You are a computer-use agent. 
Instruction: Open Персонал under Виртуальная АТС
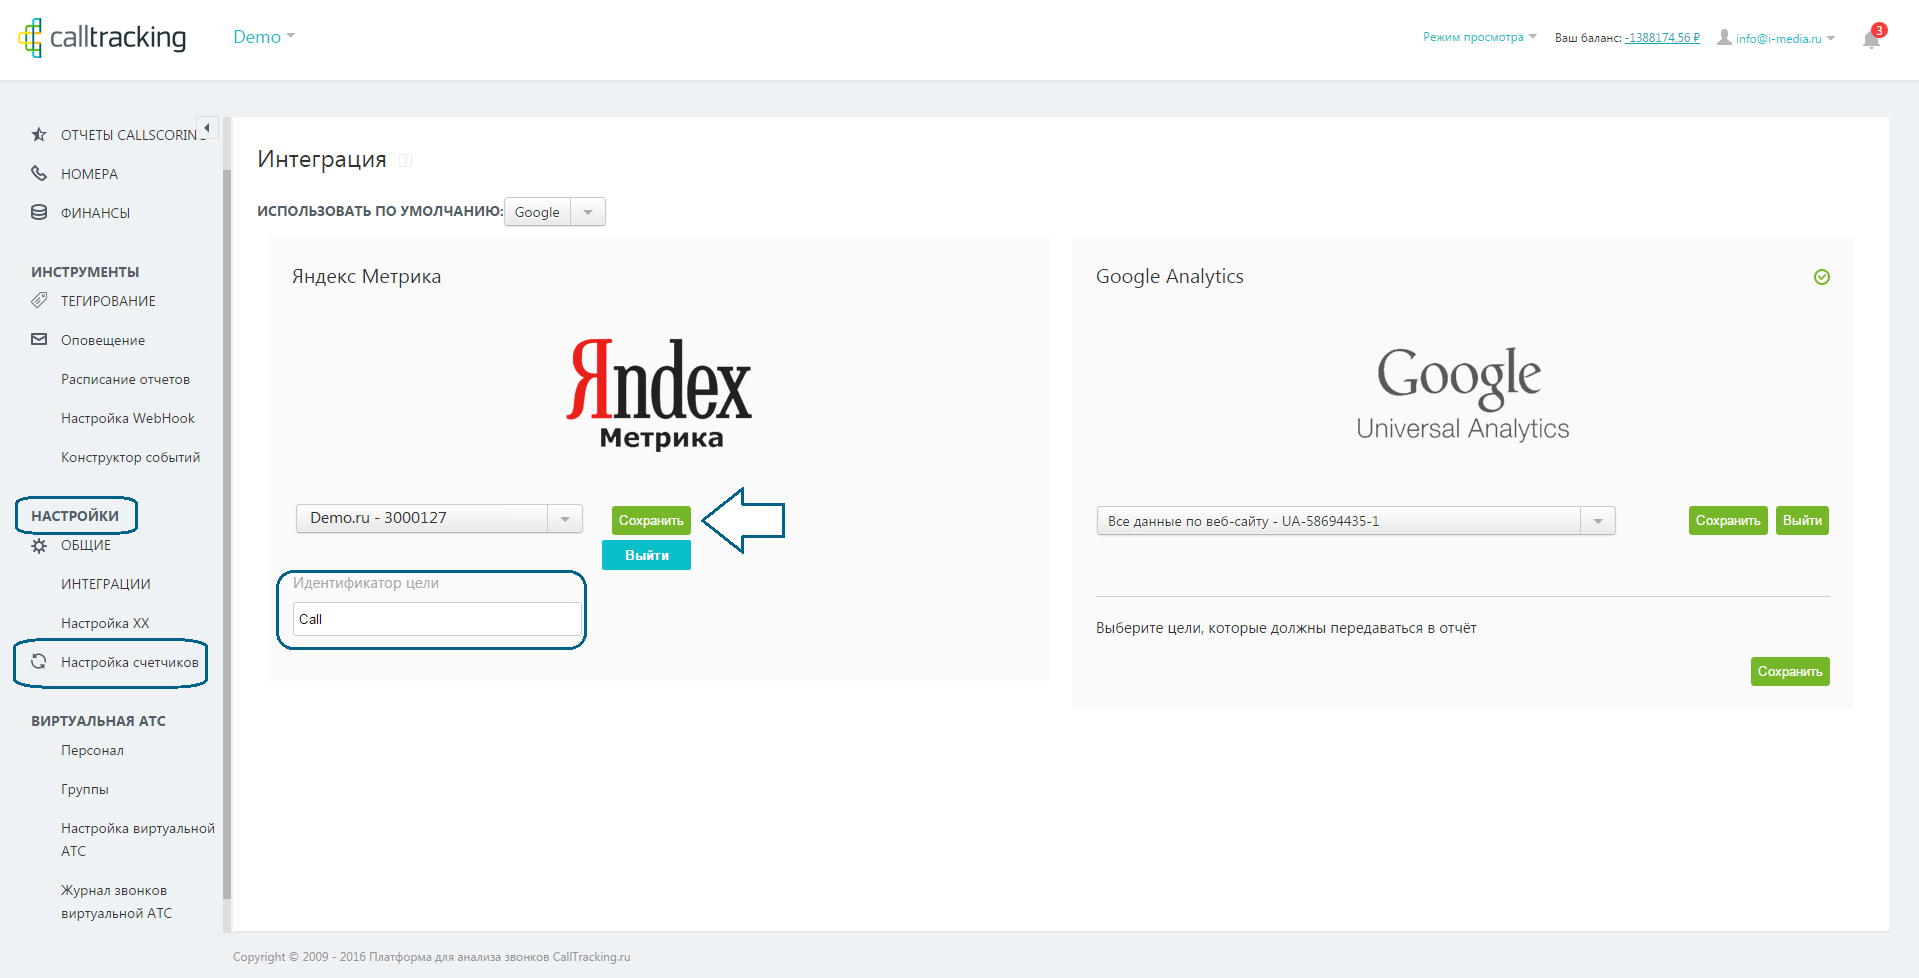92,750
